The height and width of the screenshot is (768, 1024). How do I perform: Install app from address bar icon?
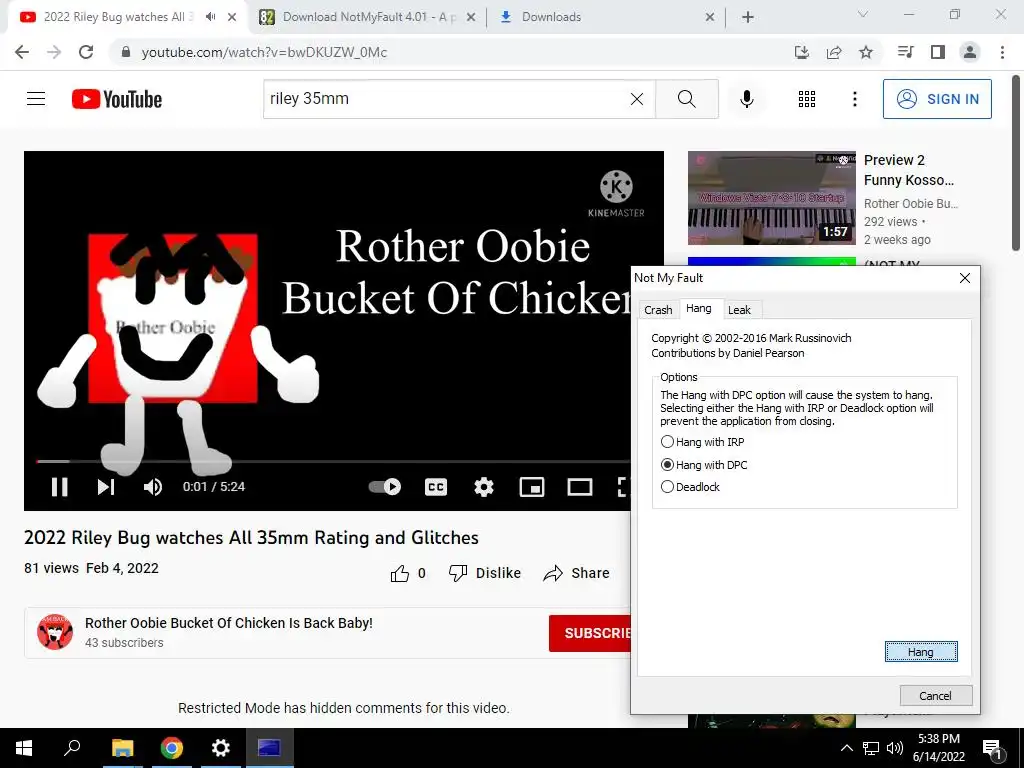pyautogui.click(x=802, y=52)
